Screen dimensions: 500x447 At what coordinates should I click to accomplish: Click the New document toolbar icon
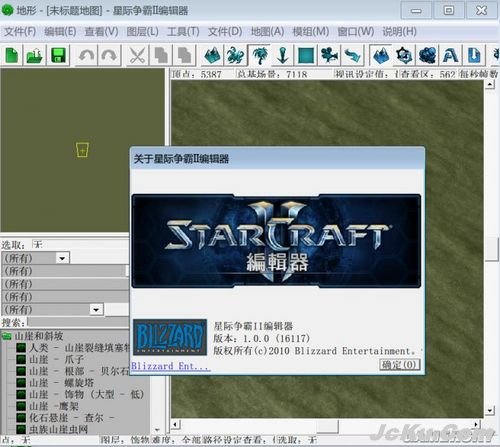point(12,55)
